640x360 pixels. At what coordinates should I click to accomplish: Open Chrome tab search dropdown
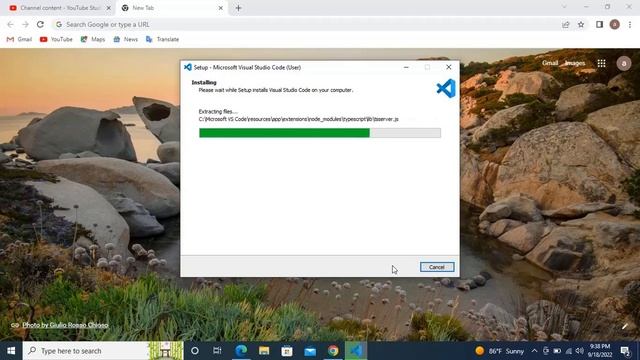pos(564,7)
